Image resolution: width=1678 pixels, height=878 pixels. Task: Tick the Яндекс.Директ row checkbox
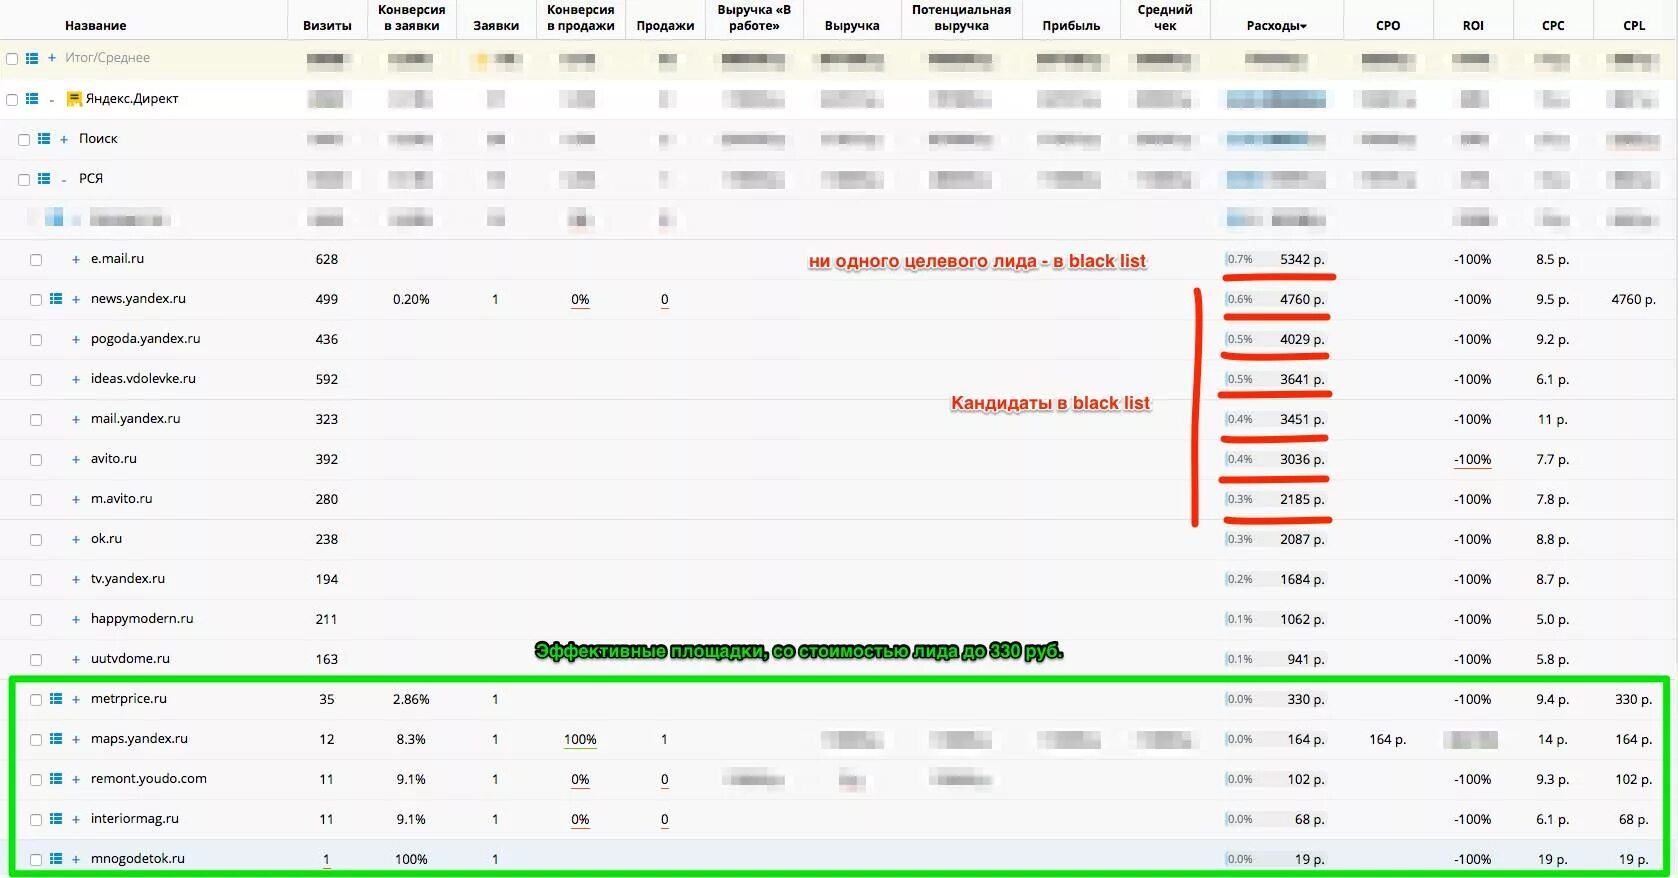tap(12, 99)
